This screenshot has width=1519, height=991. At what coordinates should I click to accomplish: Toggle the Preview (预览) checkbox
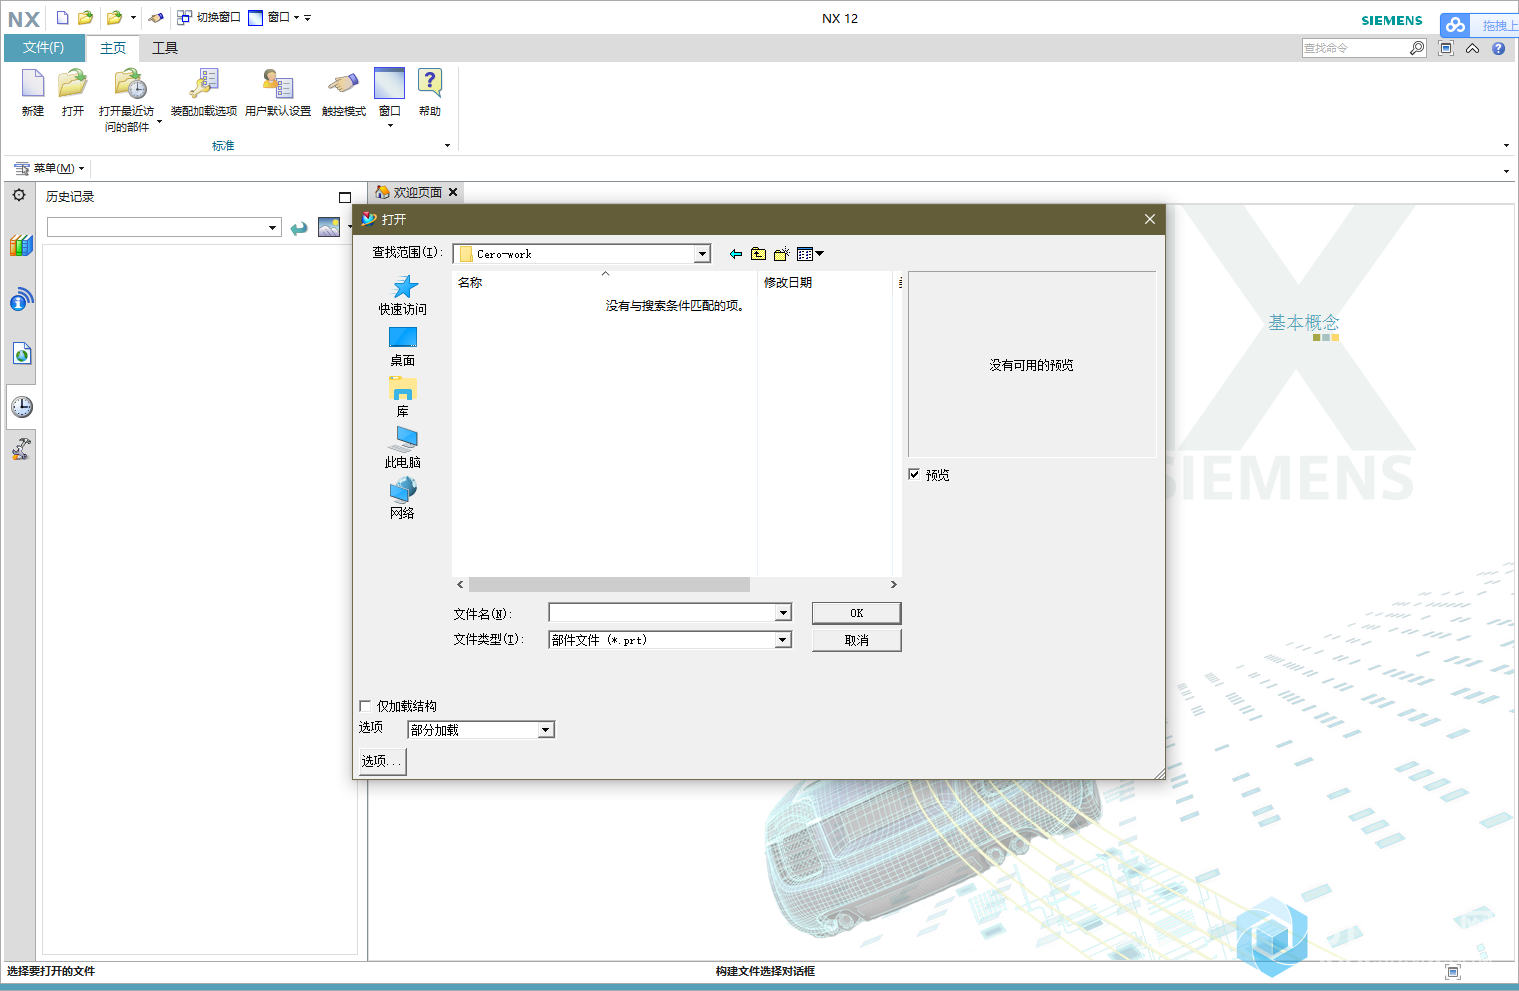[914, 474]
